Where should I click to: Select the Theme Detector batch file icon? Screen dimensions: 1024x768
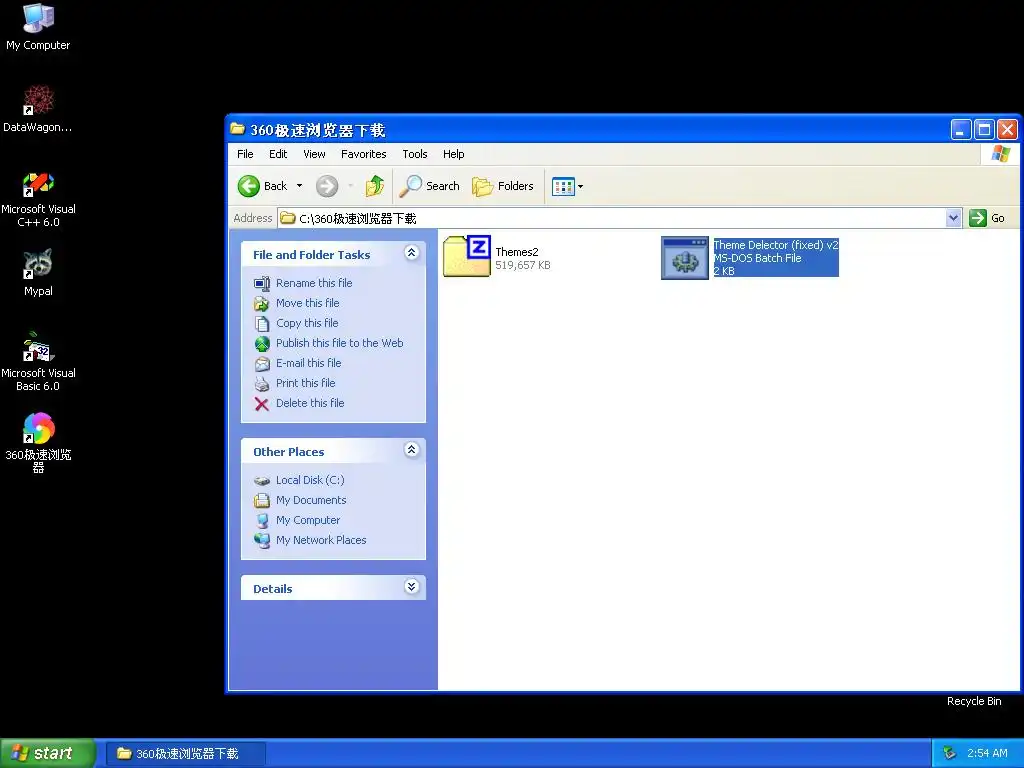coord(684,258)
